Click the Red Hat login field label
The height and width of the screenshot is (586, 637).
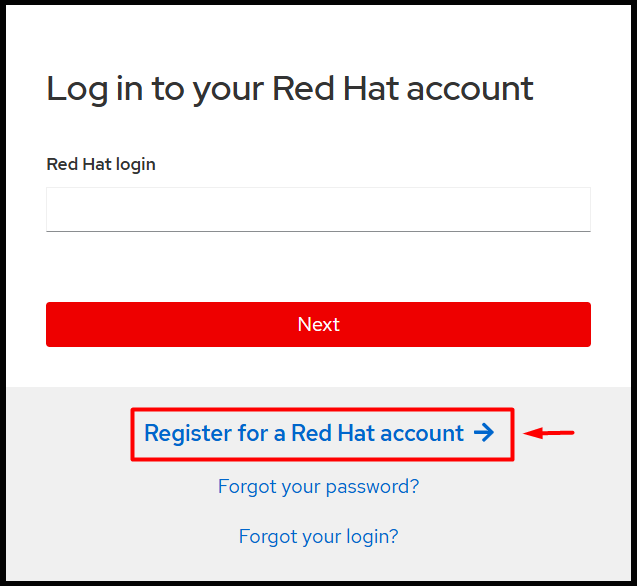pyautogui.click(x=101, y=164)
